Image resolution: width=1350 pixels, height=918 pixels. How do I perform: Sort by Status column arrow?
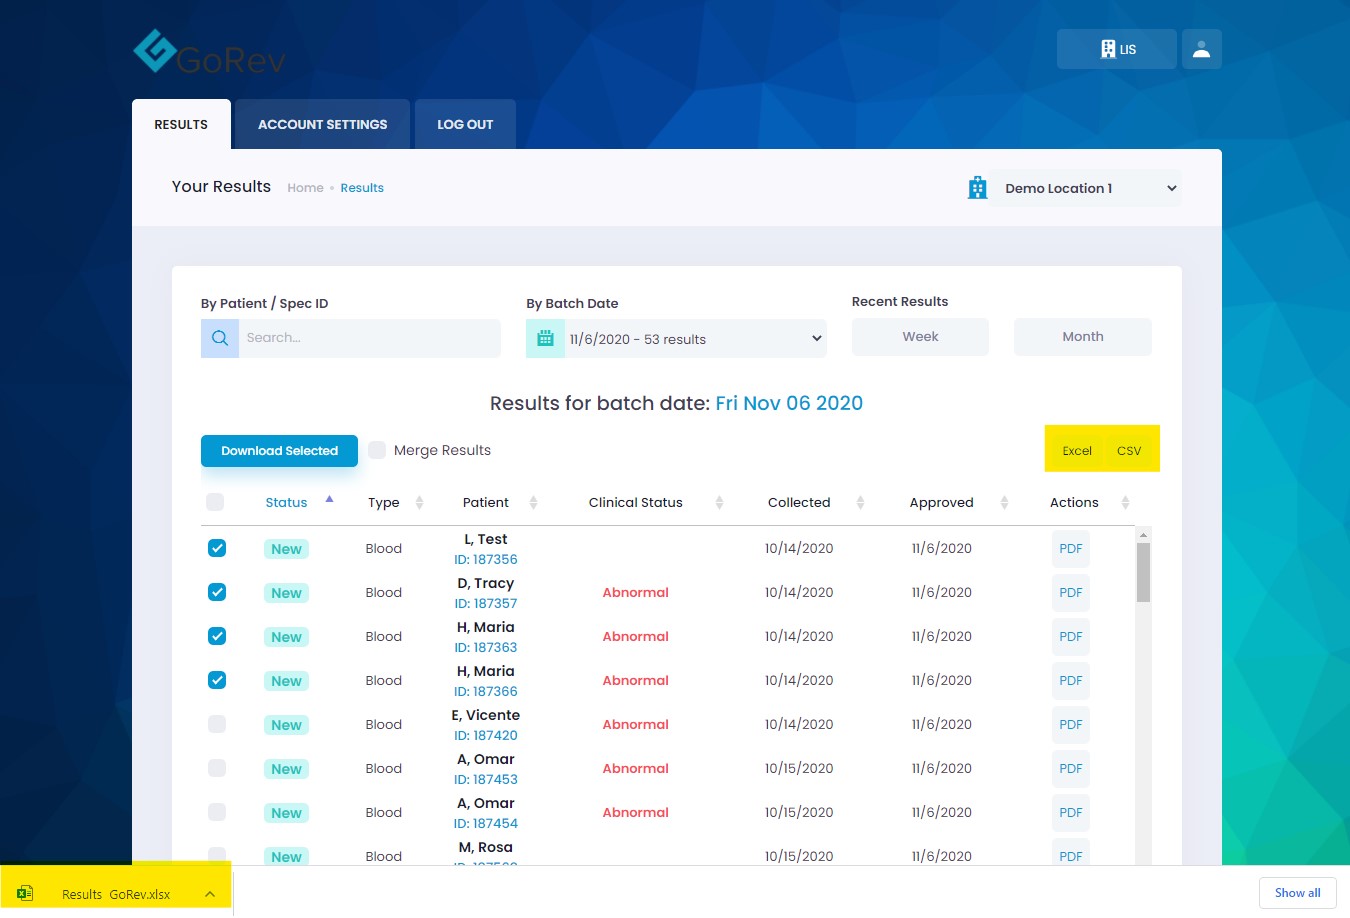(329, 500)
